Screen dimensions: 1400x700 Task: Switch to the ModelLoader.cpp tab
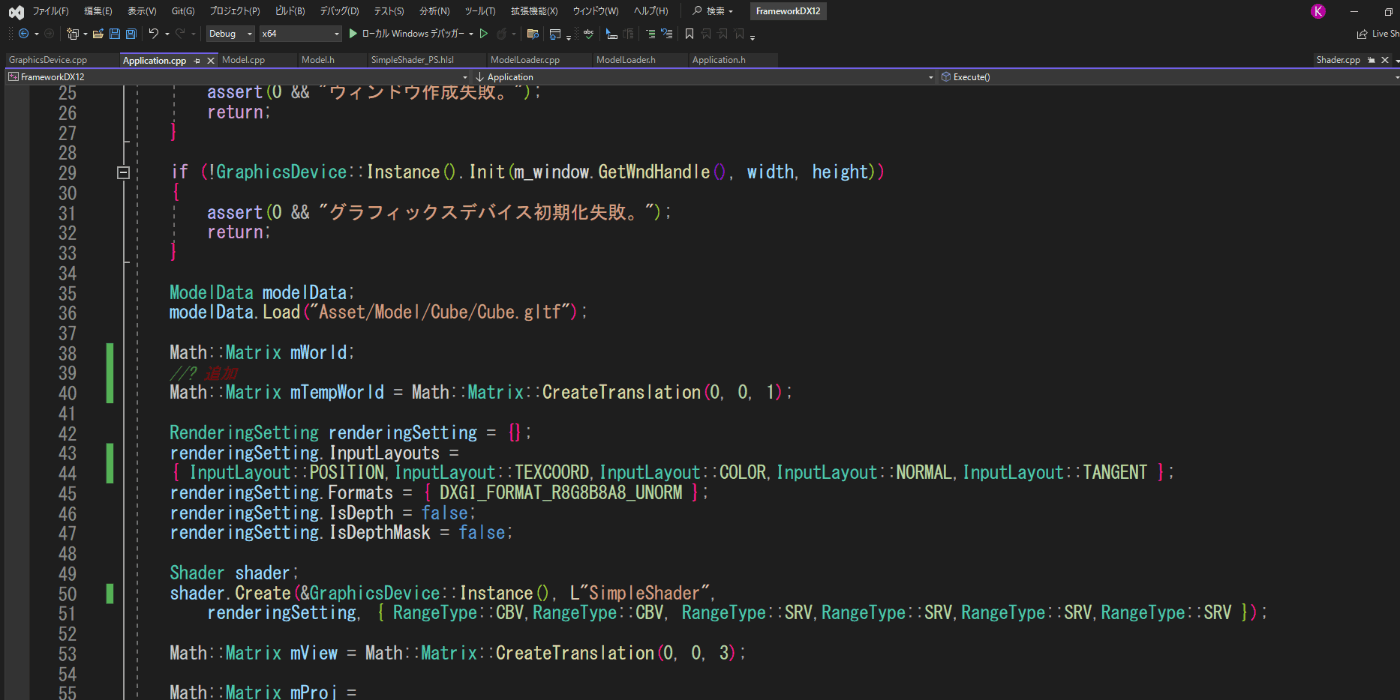(x=524, y=60)
